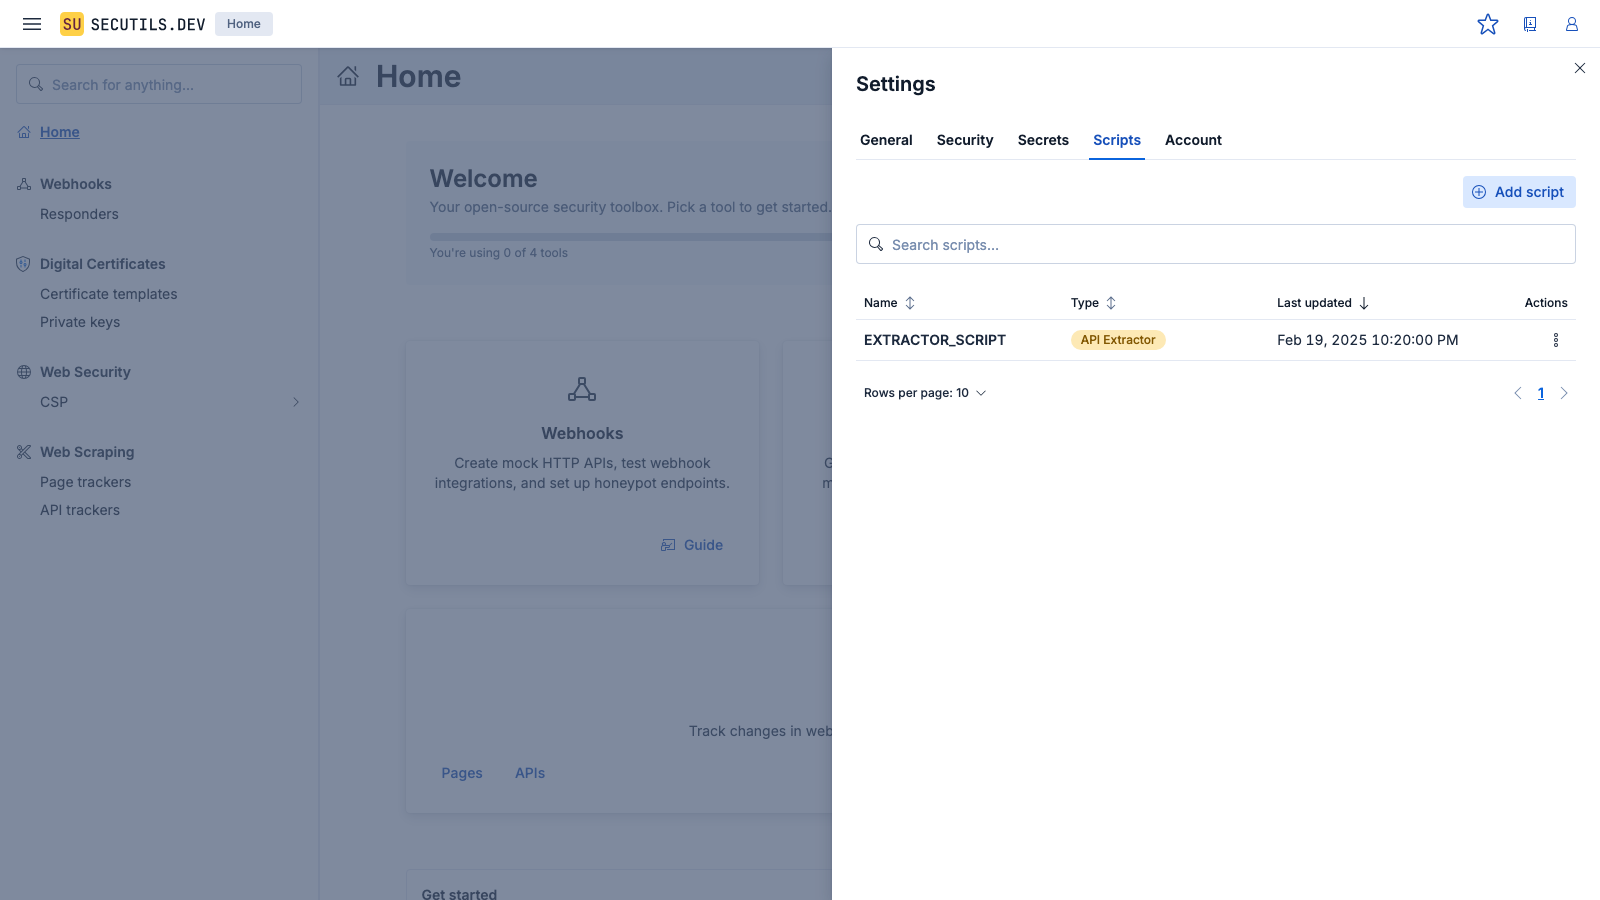Click the Secutils.dev SU logo
Image resolution: width=1600 pixels, height=900 pixels.
coord(72,24)
